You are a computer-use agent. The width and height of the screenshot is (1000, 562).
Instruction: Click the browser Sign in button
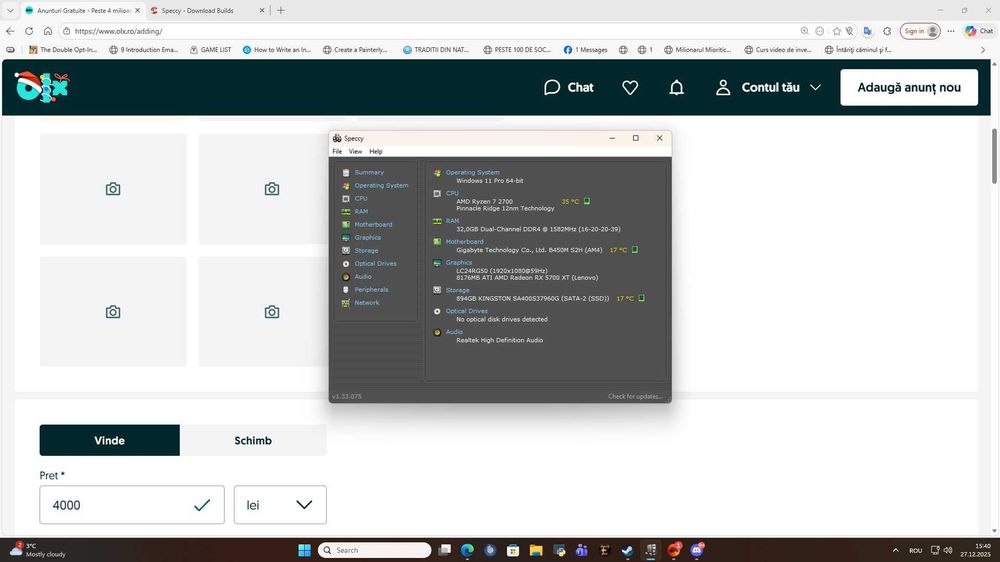click(920, 31)
